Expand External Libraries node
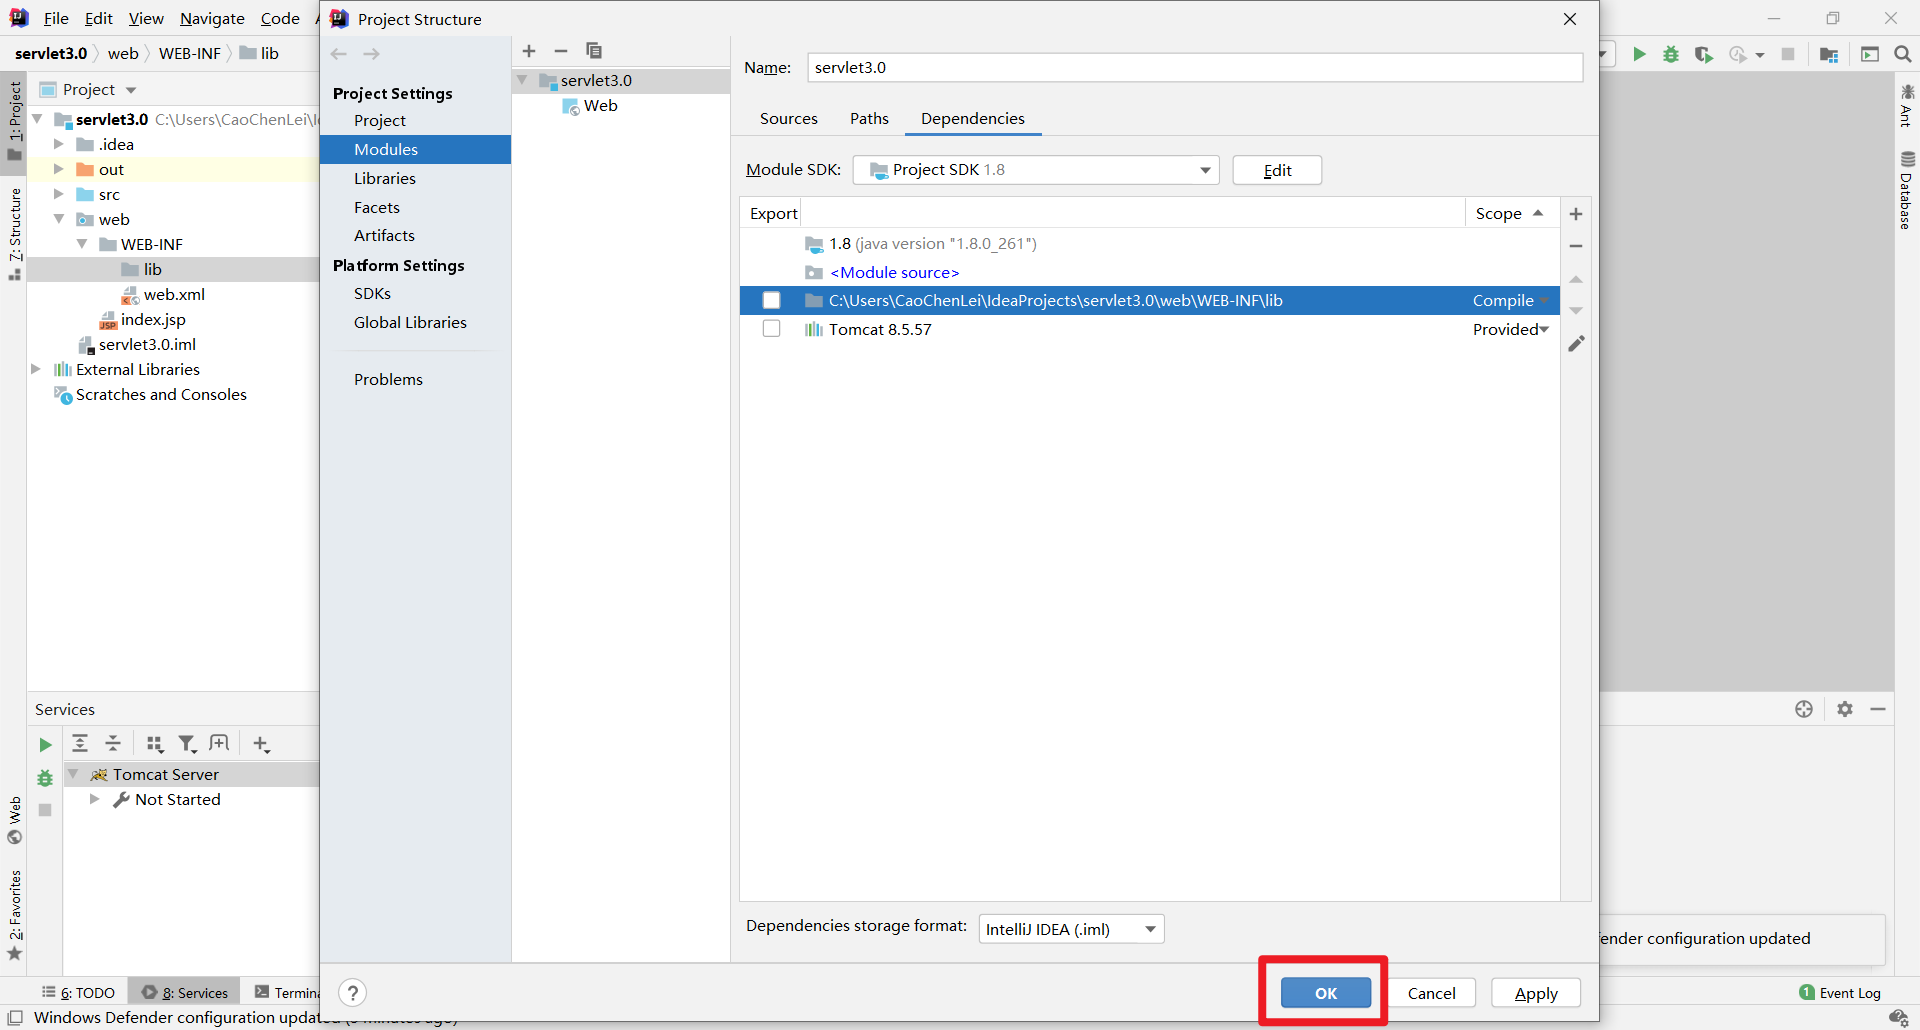 (x=36, y=369)
